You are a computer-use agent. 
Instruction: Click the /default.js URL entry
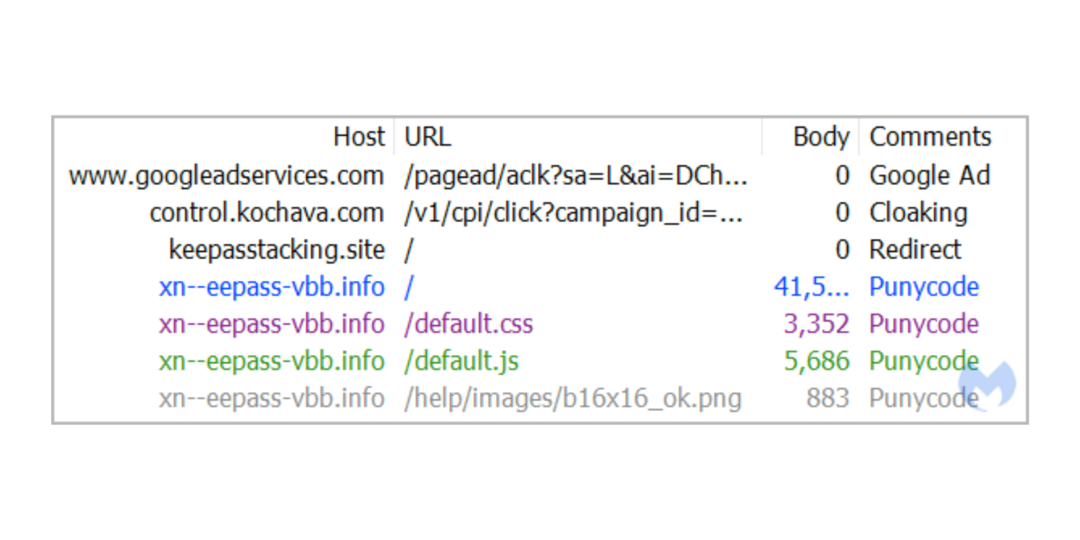(x=461, y=361)
